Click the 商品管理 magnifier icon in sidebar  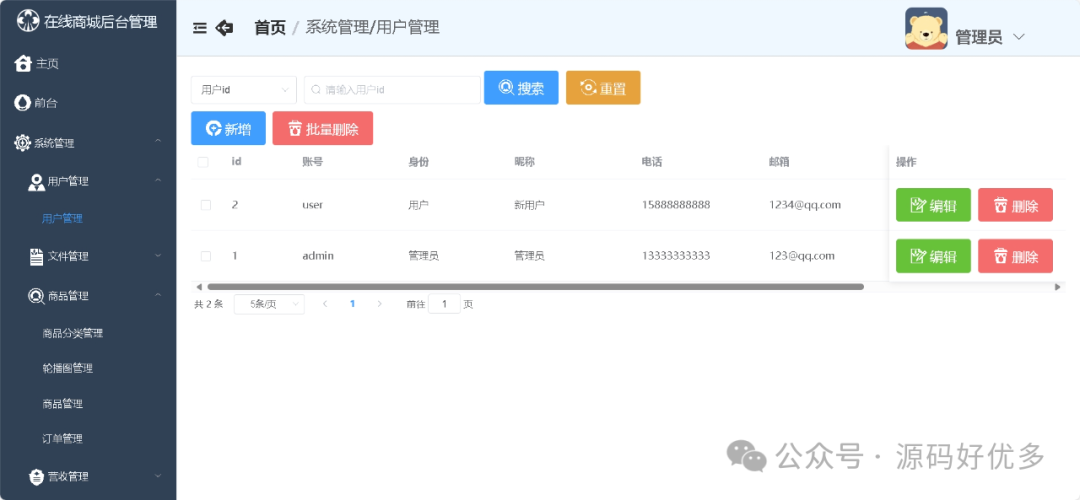pos(37,296)
